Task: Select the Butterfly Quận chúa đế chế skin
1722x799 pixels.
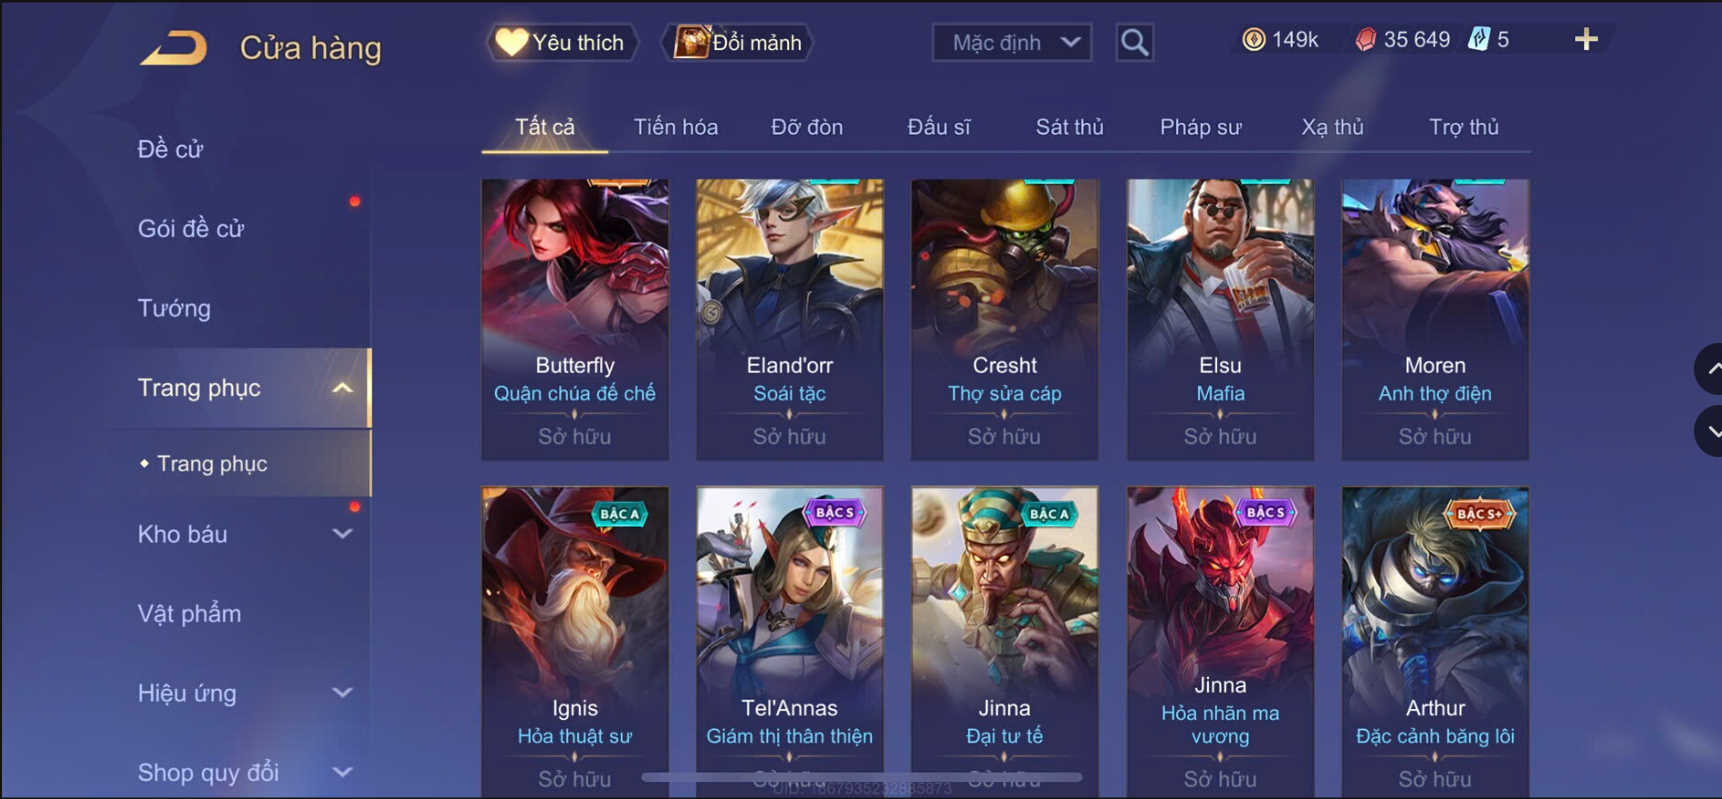Action: (575, 319)
